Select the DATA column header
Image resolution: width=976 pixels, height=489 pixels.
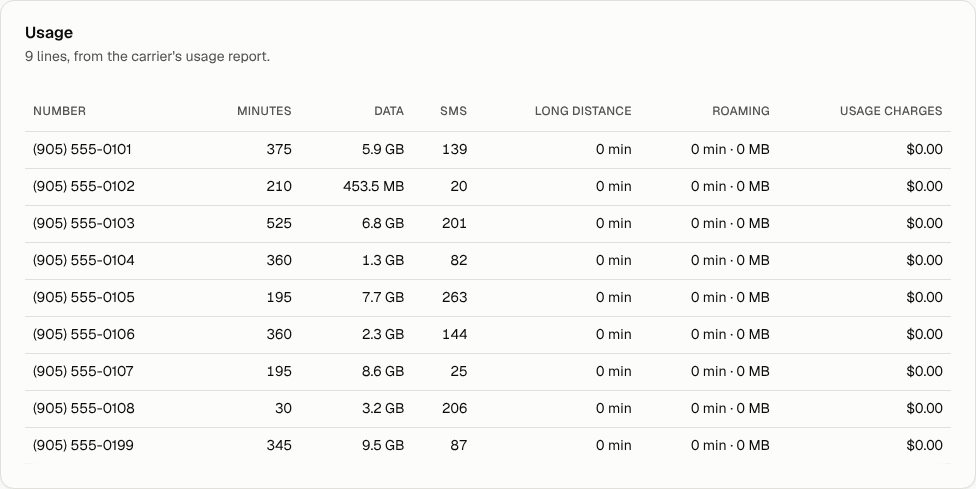pyautogui.click(x=389, y=111)
